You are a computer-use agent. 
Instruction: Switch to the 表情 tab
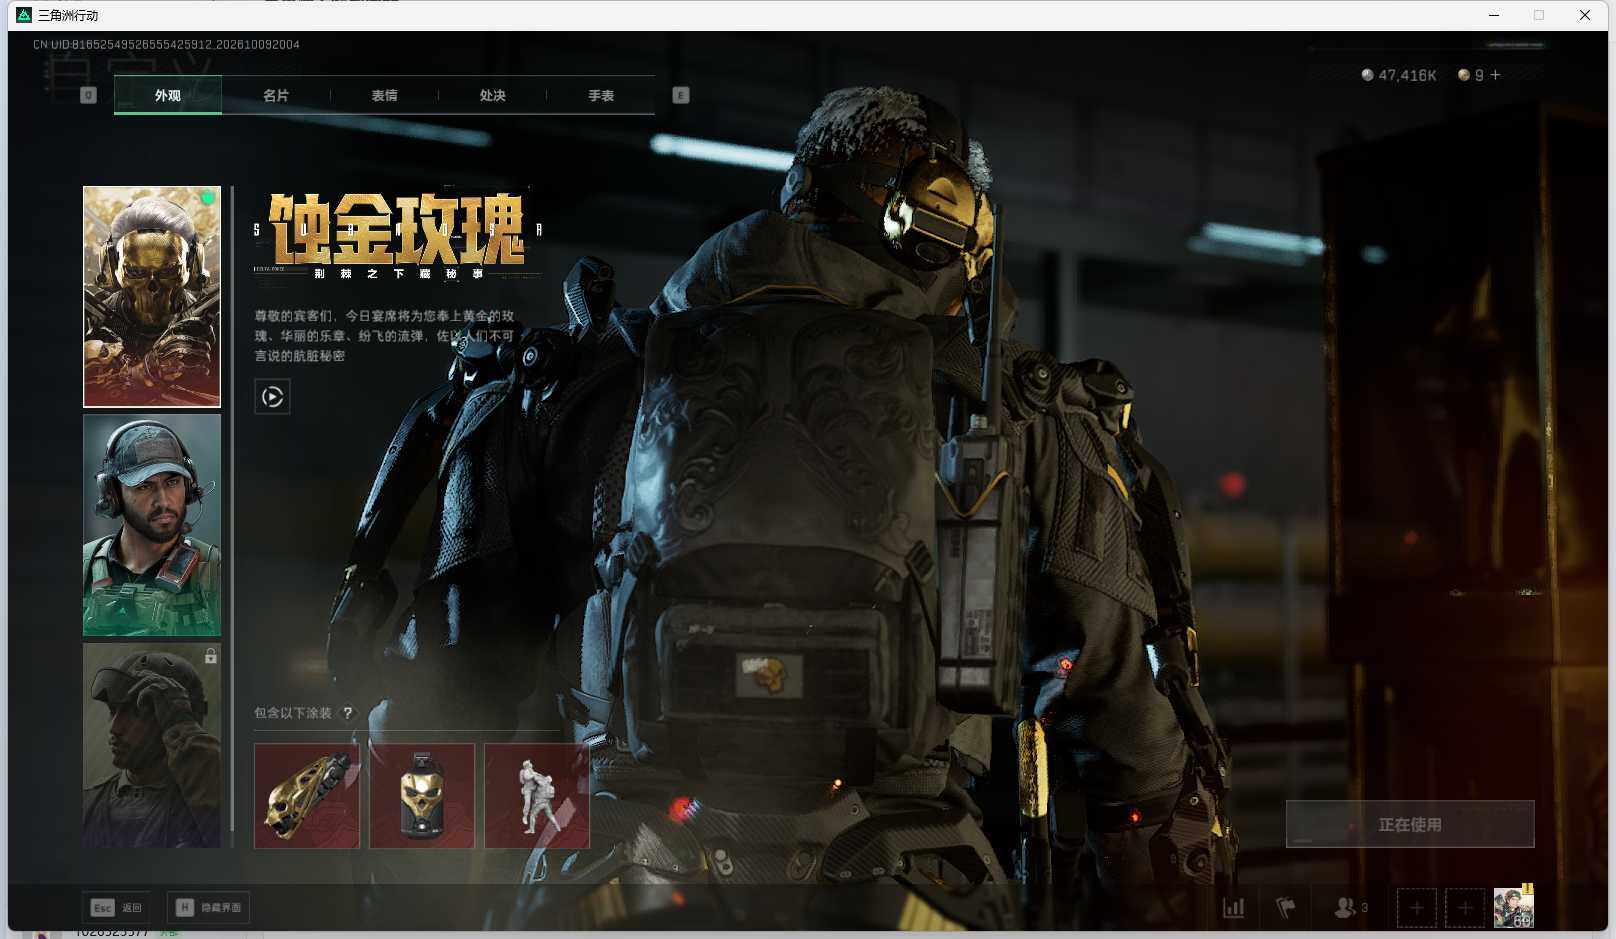tap(384, 96)
